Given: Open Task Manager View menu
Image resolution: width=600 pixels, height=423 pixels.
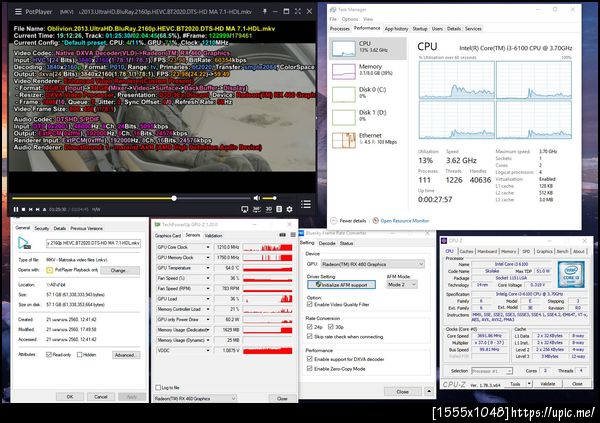Looking at the screenshot, I should tap(368, 19).
